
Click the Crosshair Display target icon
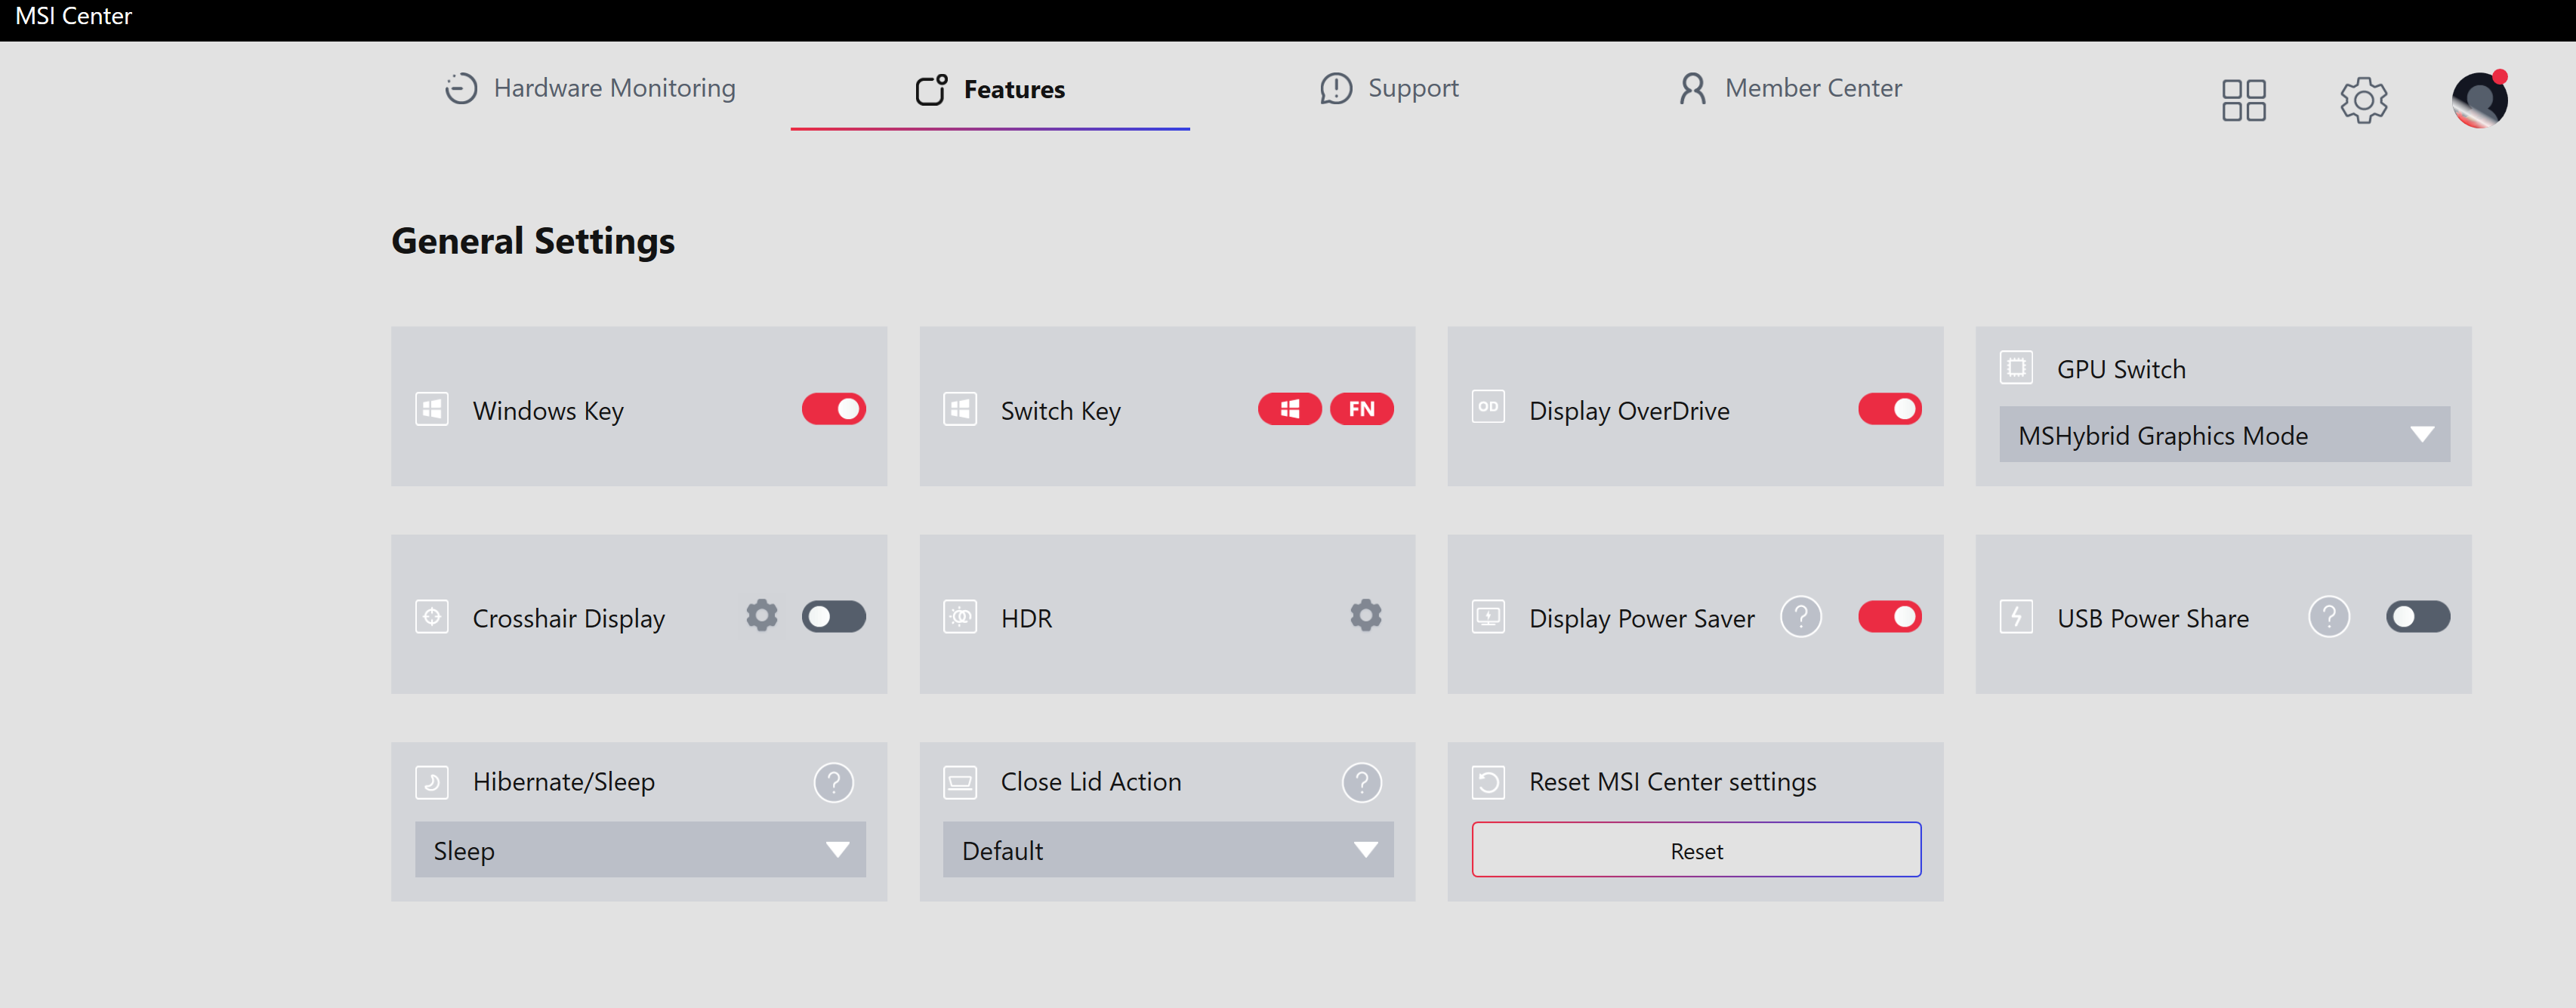[432, 616]
